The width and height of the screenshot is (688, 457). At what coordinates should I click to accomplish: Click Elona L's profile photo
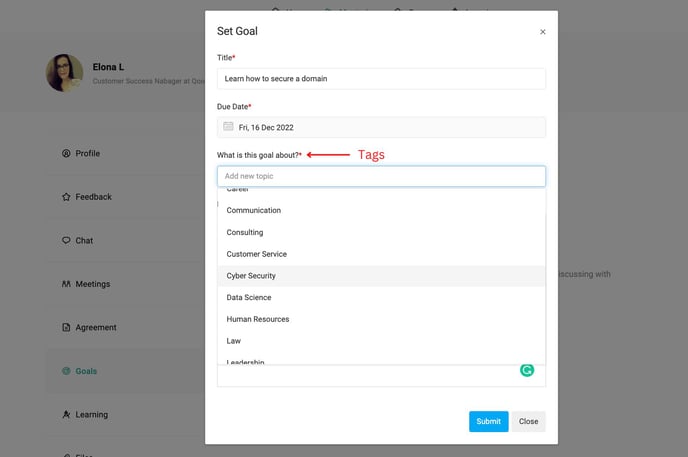(64, 73)
